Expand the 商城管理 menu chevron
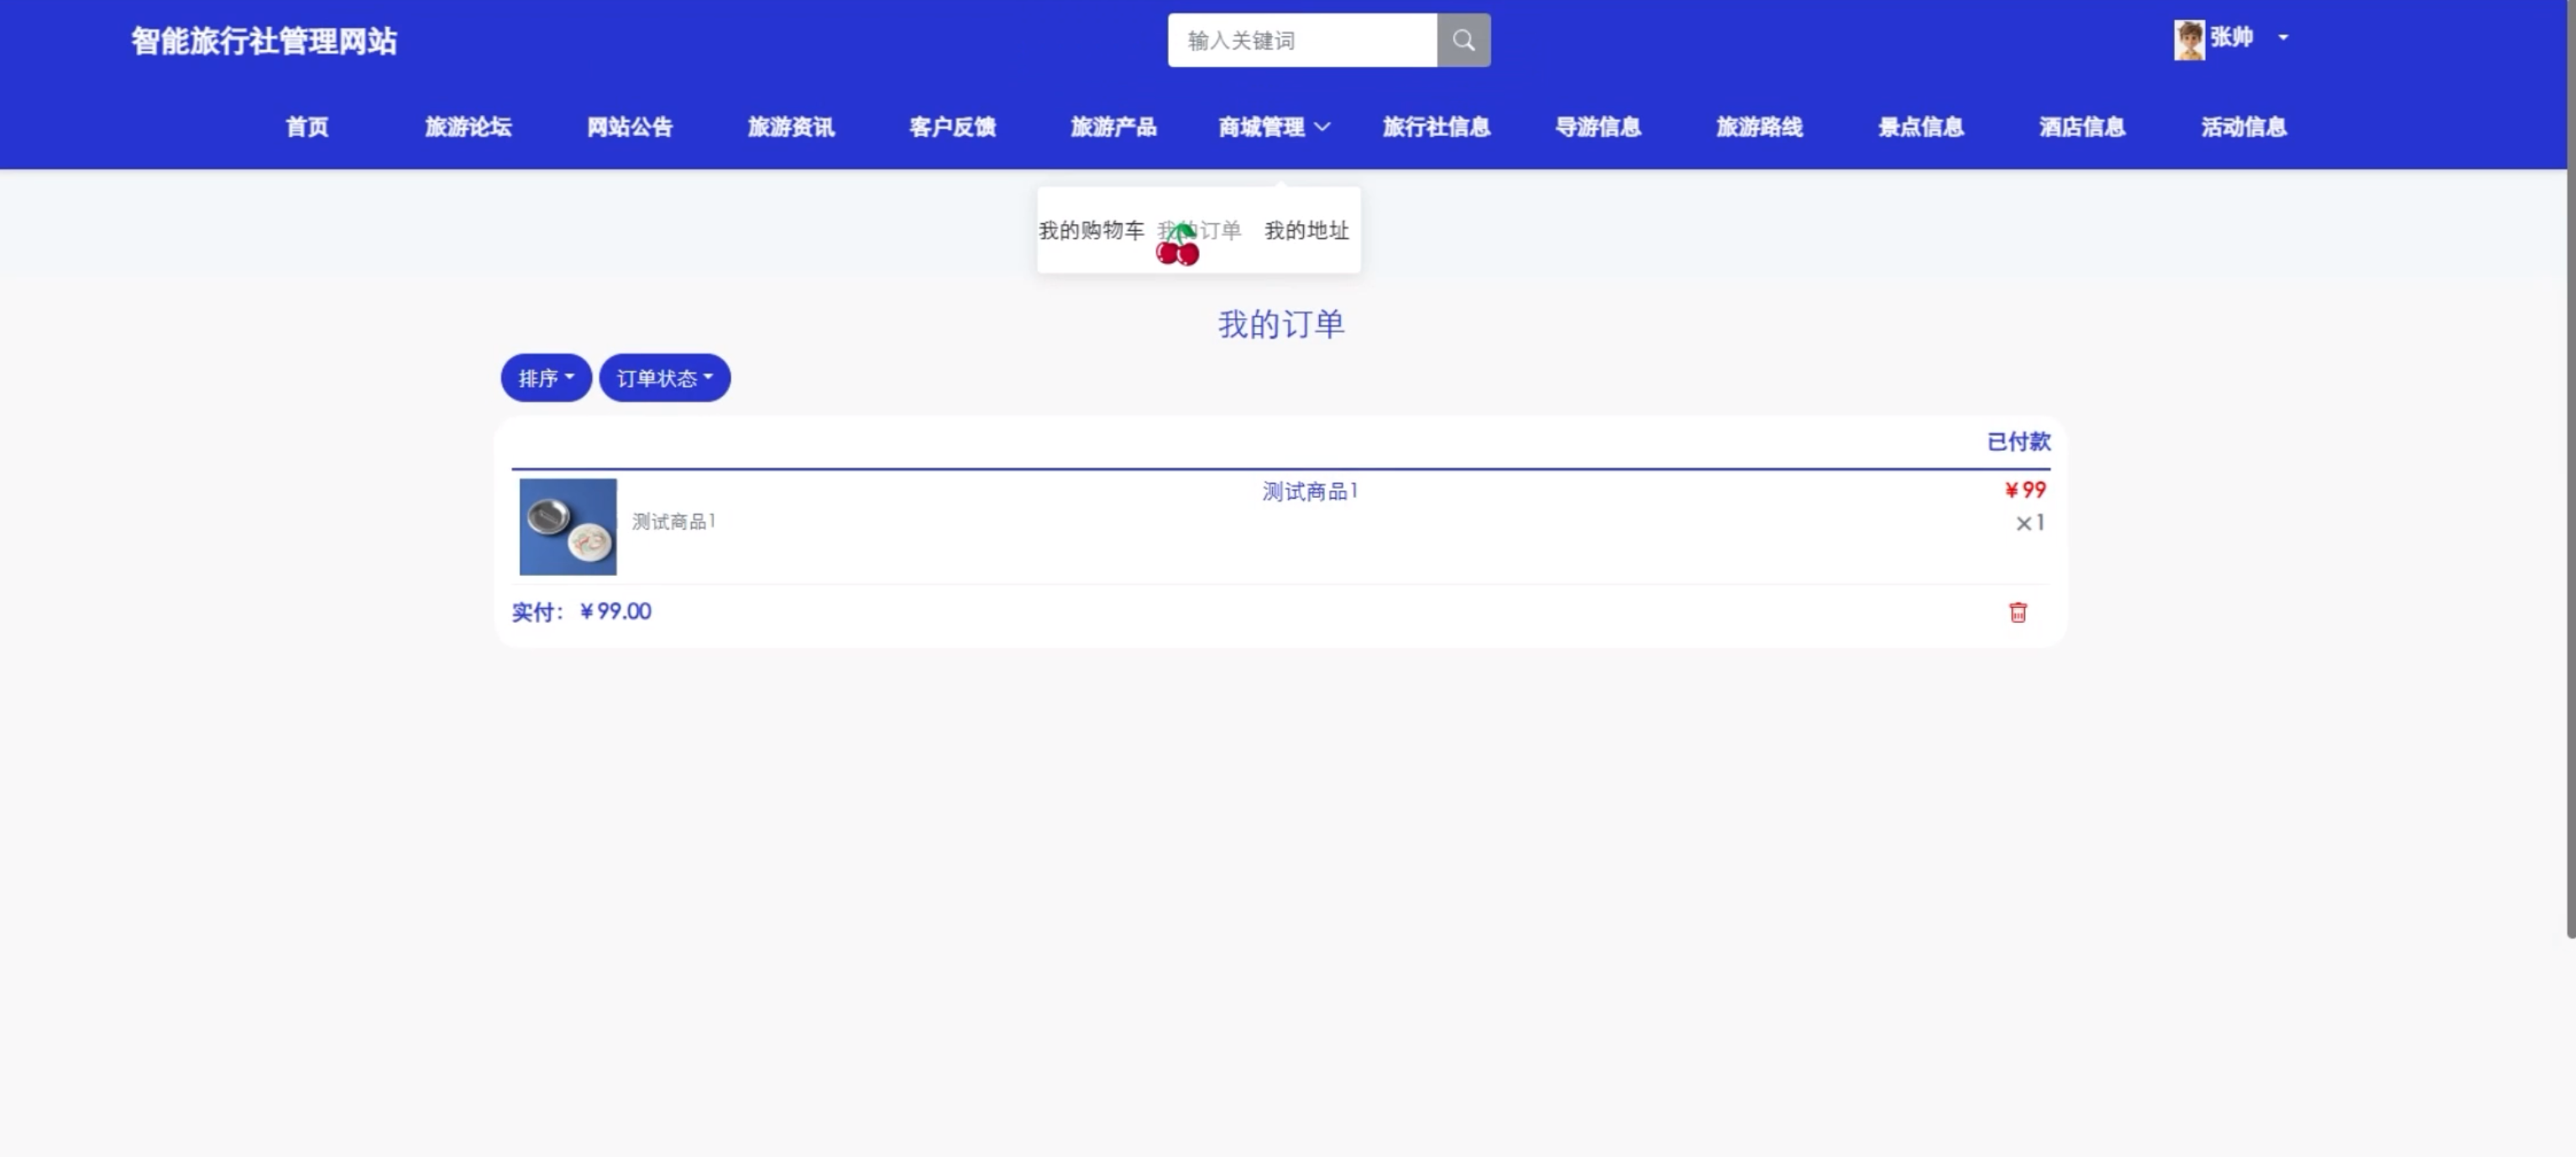 point(1322,127)
